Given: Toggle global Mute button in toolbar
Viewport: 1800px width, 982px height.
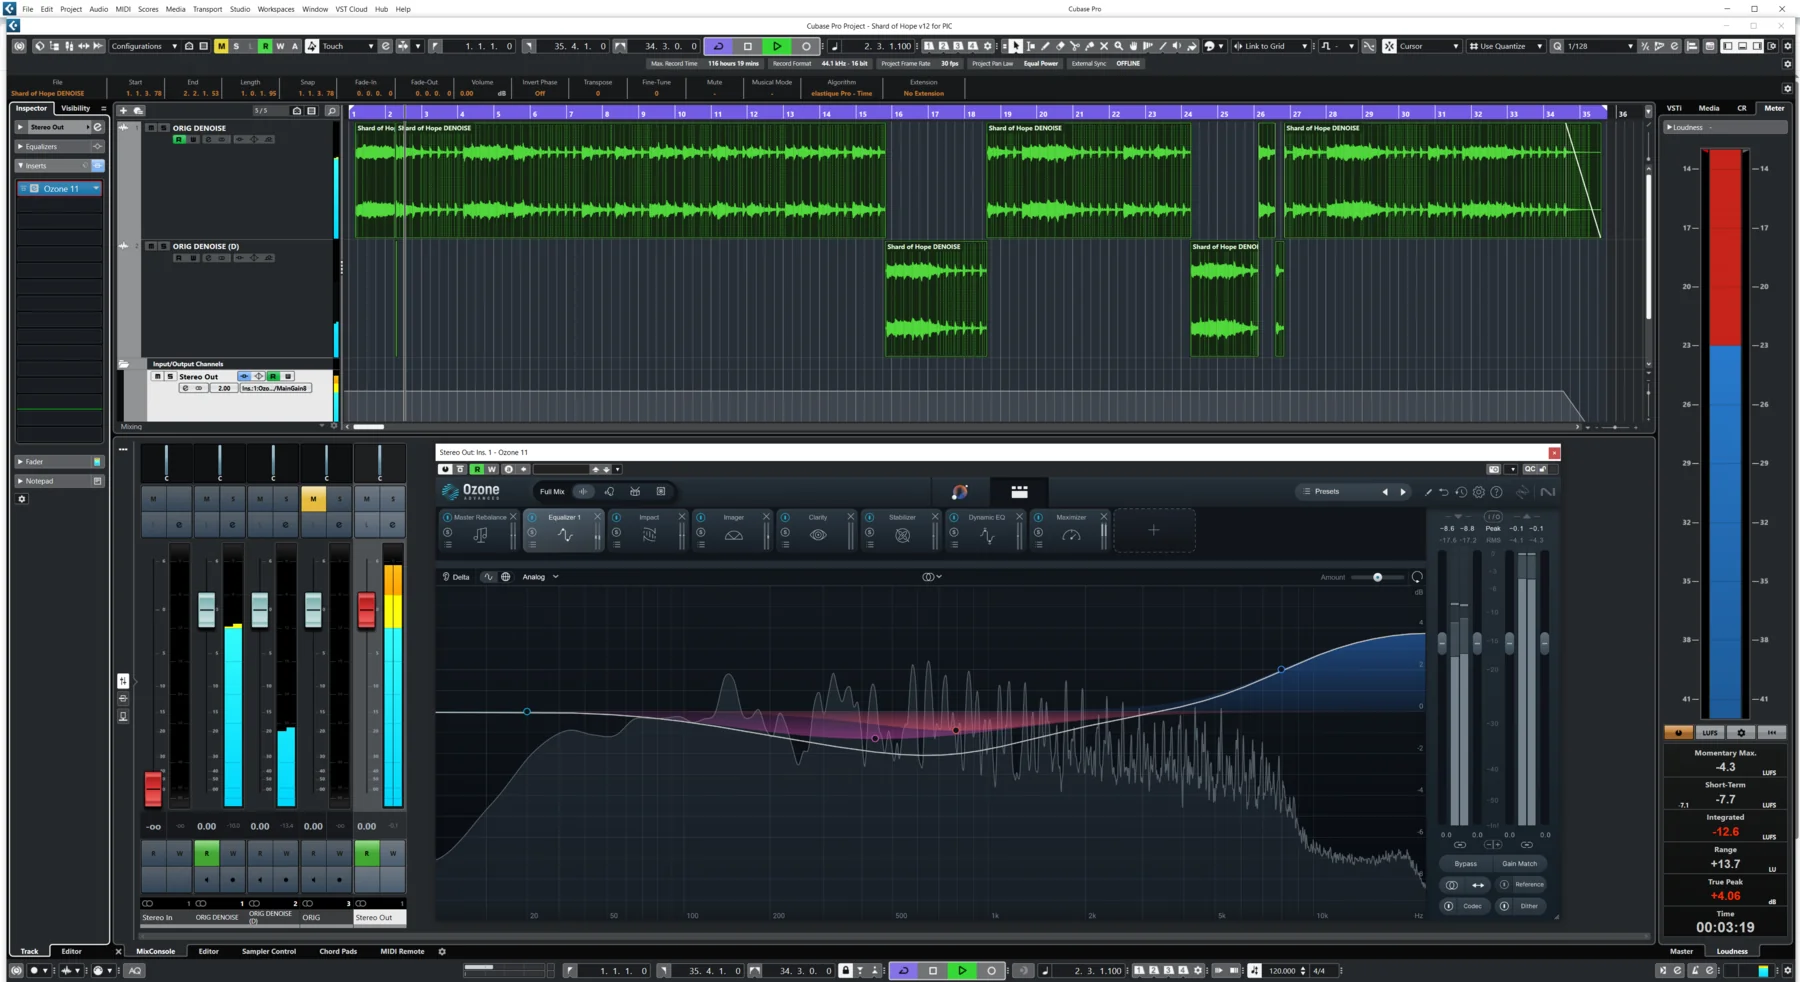Looking at the screenshot, I should coord(221,46).
